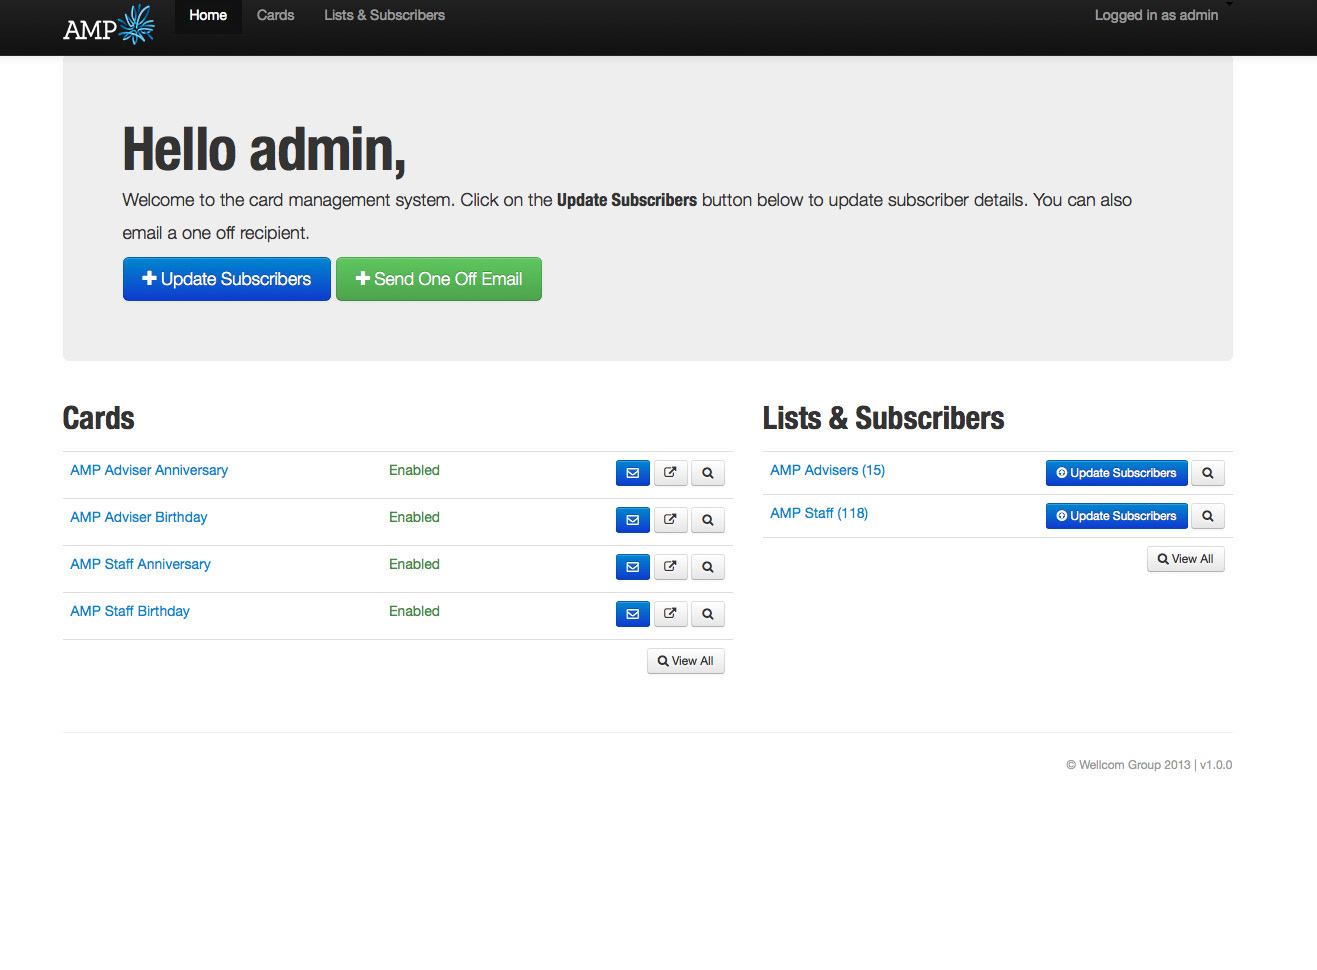
Task: Click magnifier icon for AMP Advisers list
Action: [x=1207, y=473]
